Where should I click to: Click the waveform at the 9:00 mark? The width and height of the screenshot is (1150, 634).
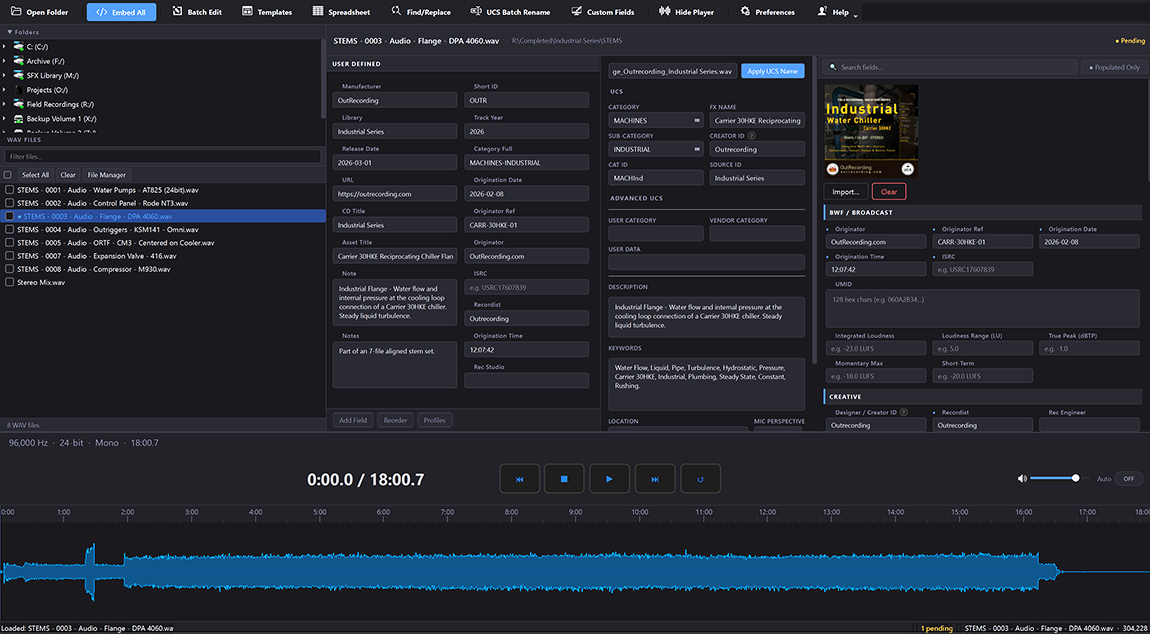(575, 572)
